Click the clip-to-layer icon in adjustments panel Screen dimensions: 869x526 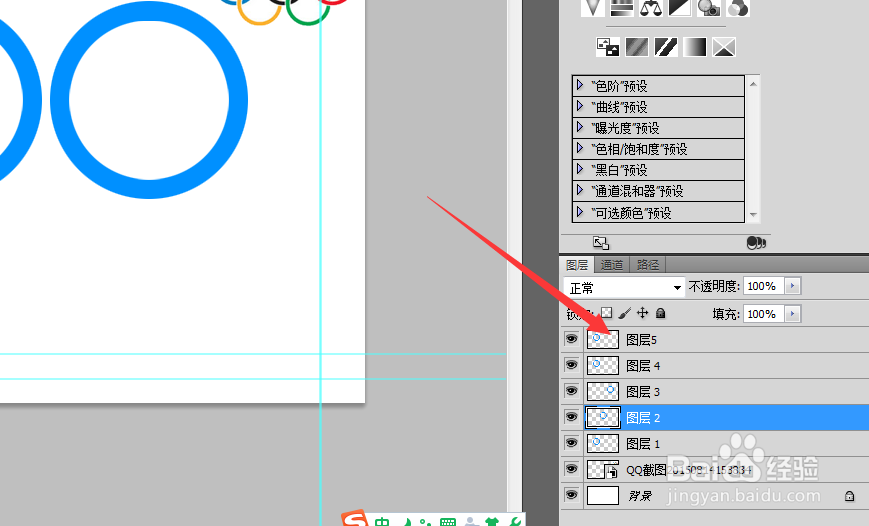[756, 243]
